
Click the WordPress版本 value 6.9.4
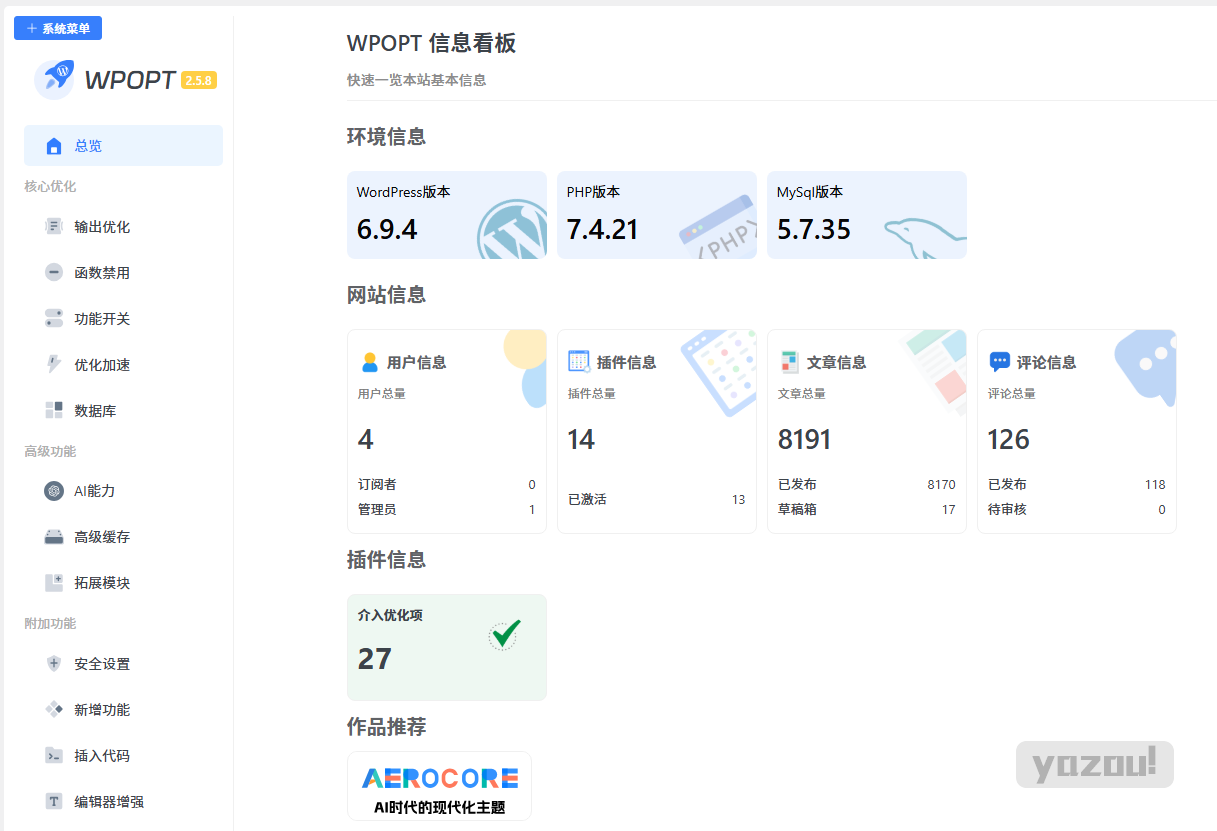pos(387,230)
